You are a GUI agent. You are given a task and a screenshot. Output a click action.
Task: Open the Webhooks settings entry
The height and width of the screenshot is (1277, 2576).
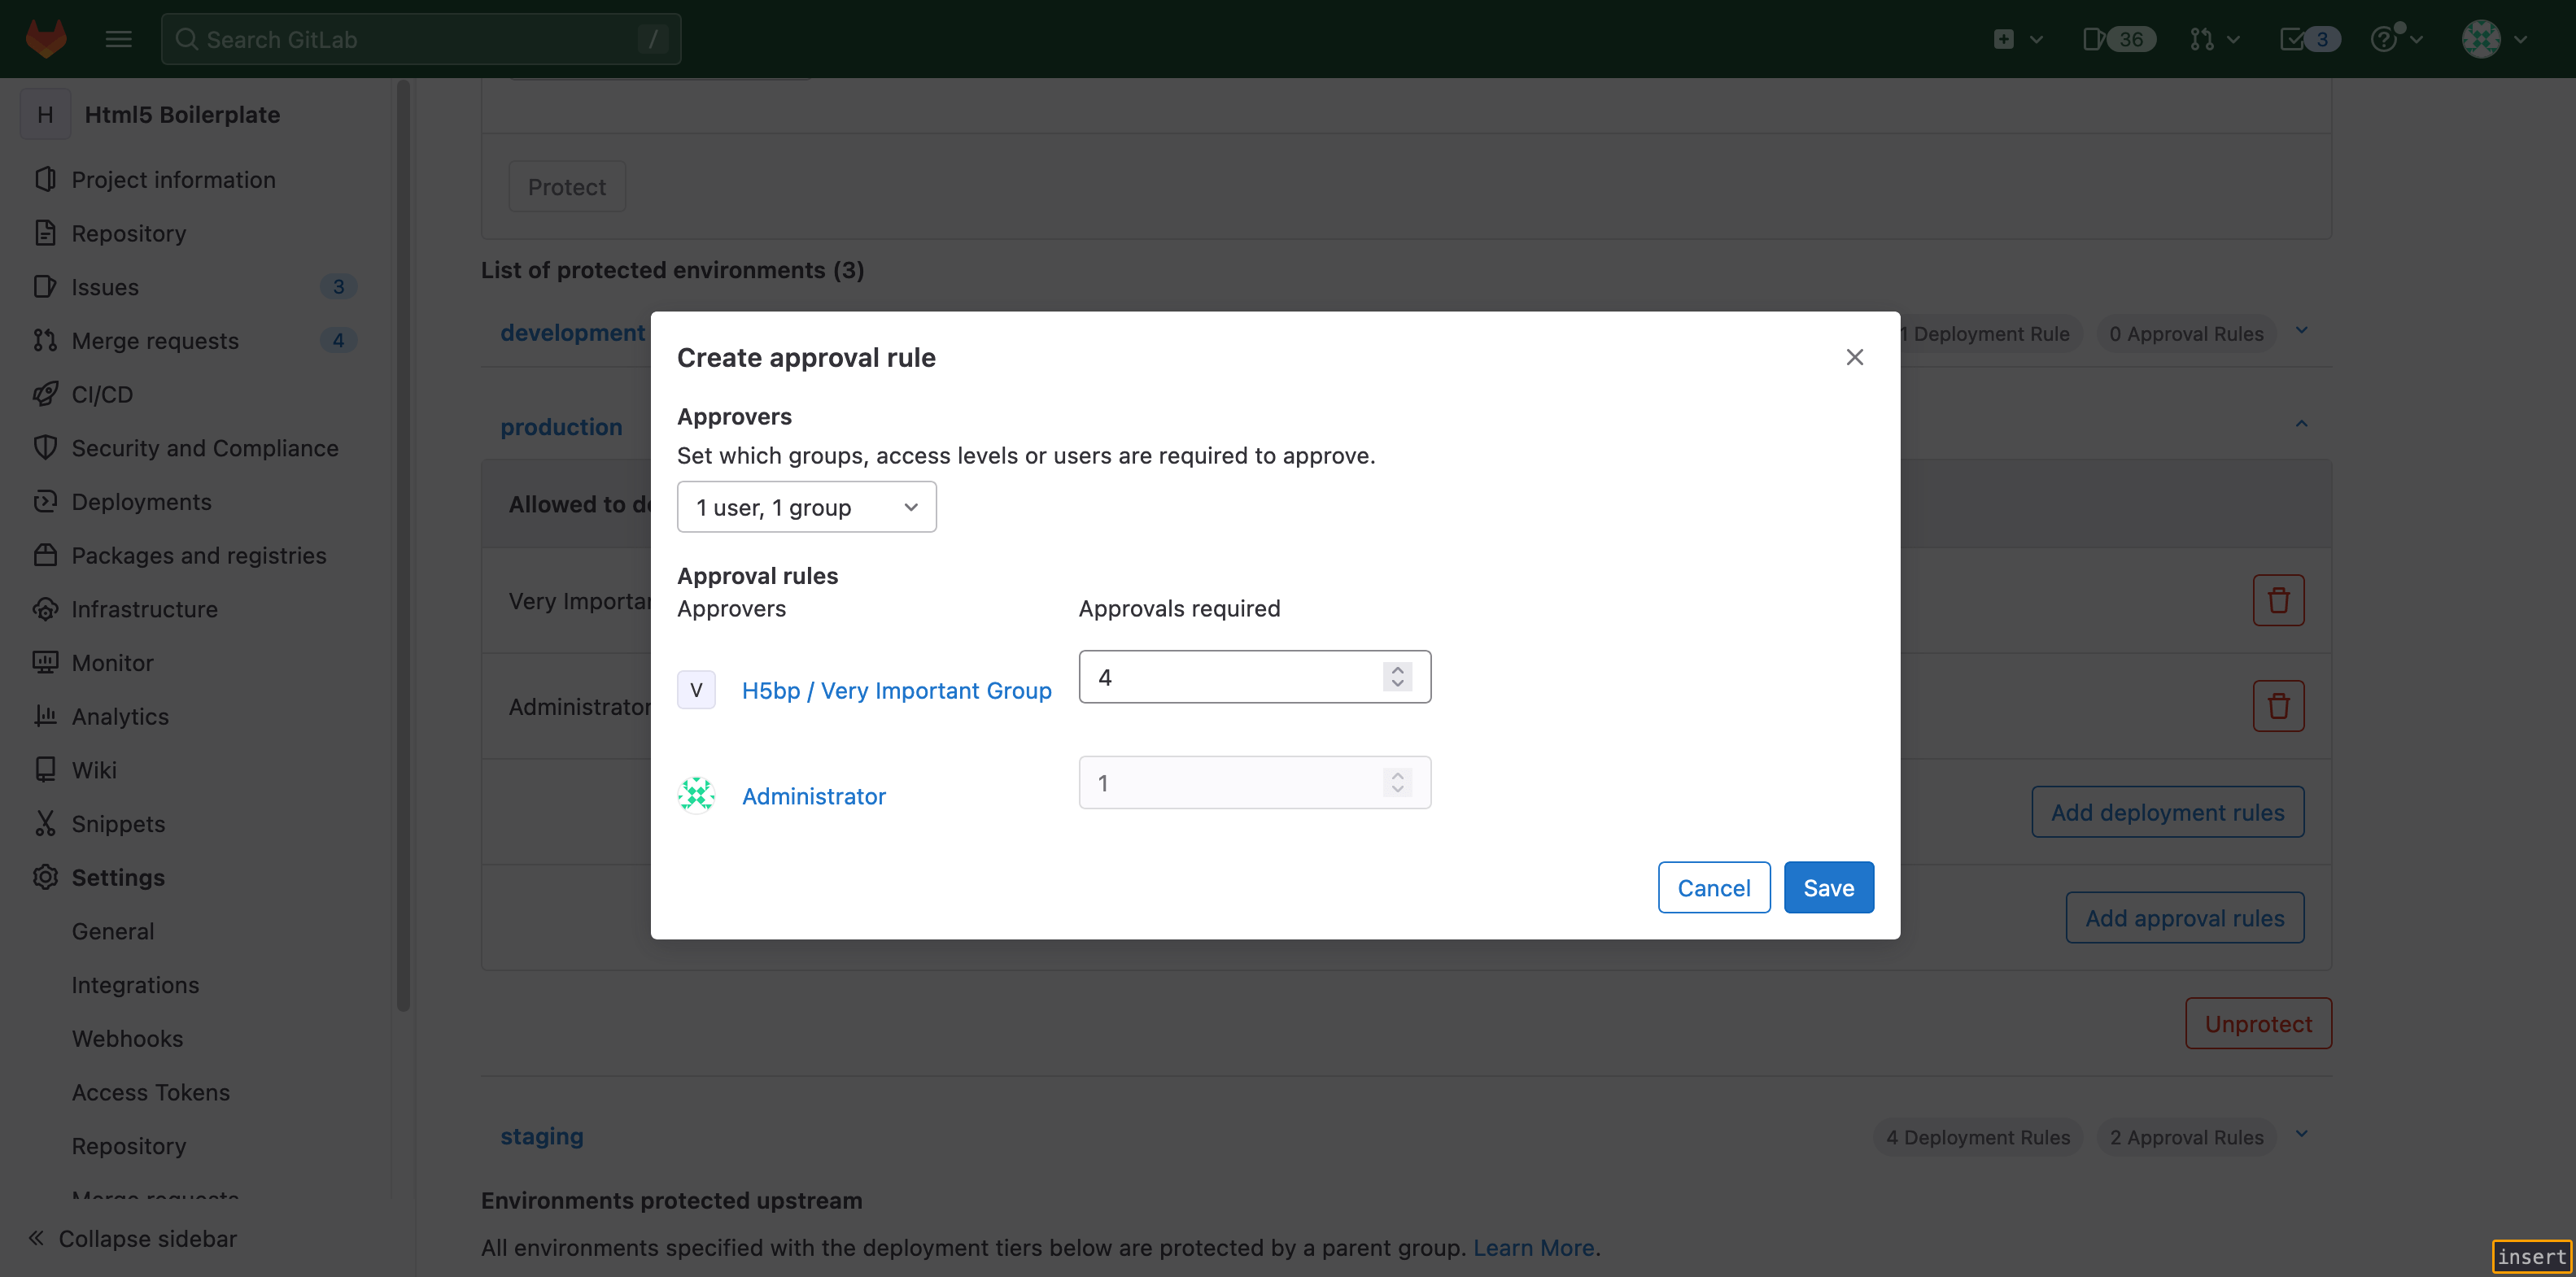127,1038
